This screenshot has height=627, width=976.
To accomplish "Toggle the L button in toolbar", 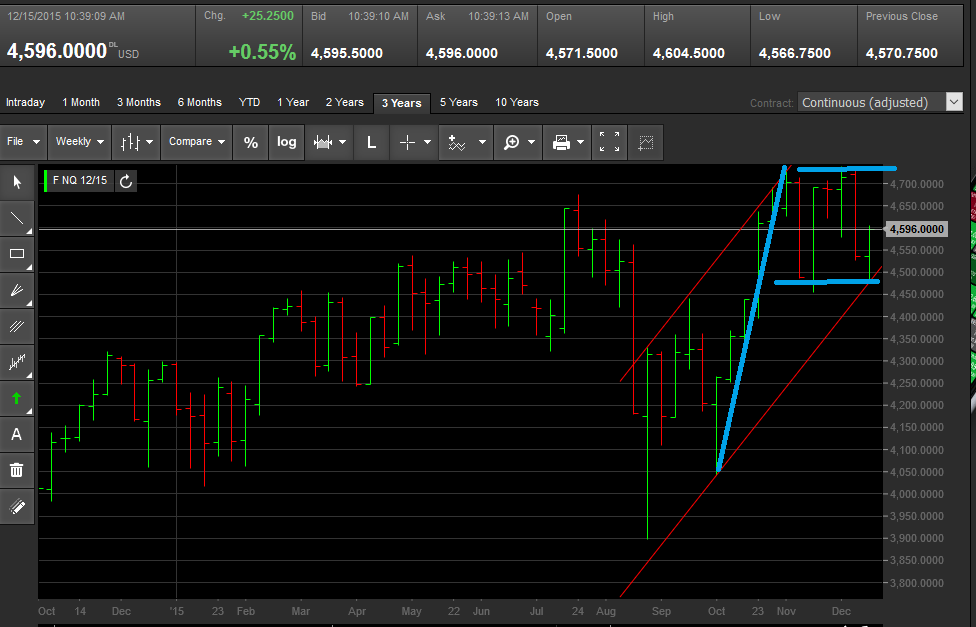I will click(372, 143).
